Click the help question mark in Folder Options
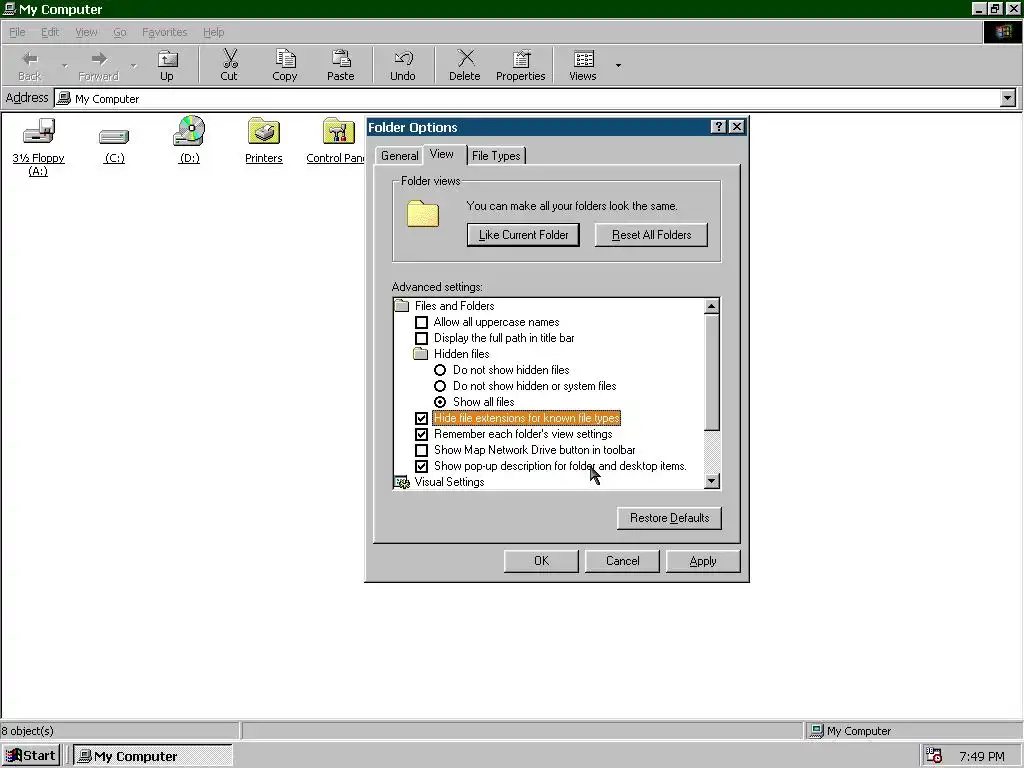Viewport: 1024px width, 768px height. 718,127
